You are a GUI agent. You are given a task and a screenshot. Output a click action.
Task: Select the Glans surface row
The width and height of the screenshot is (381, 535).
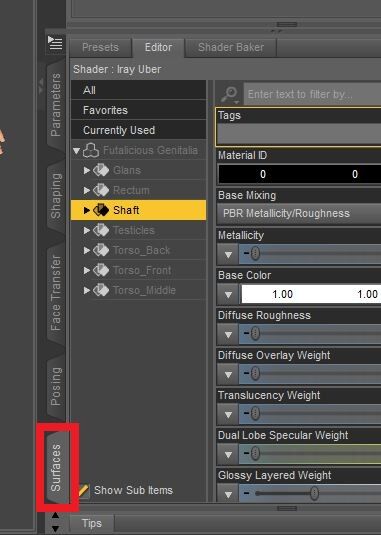138,170
